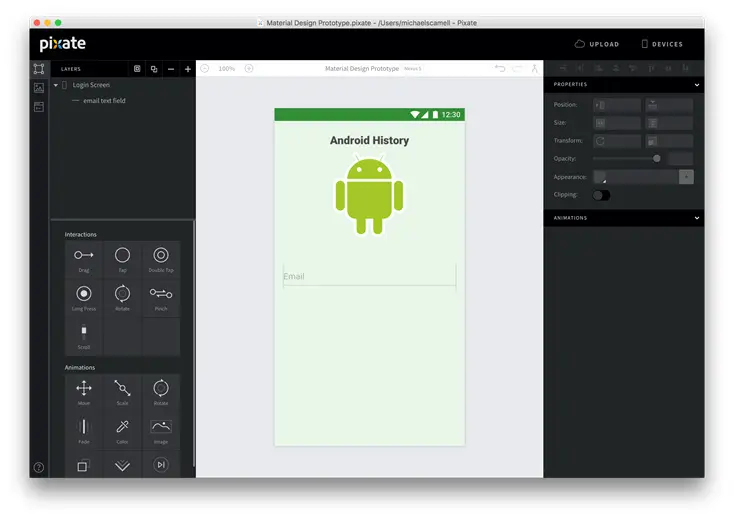This screenshot has height=520, width=734.
Task: Click the Devices button
Action: point(662,44)
